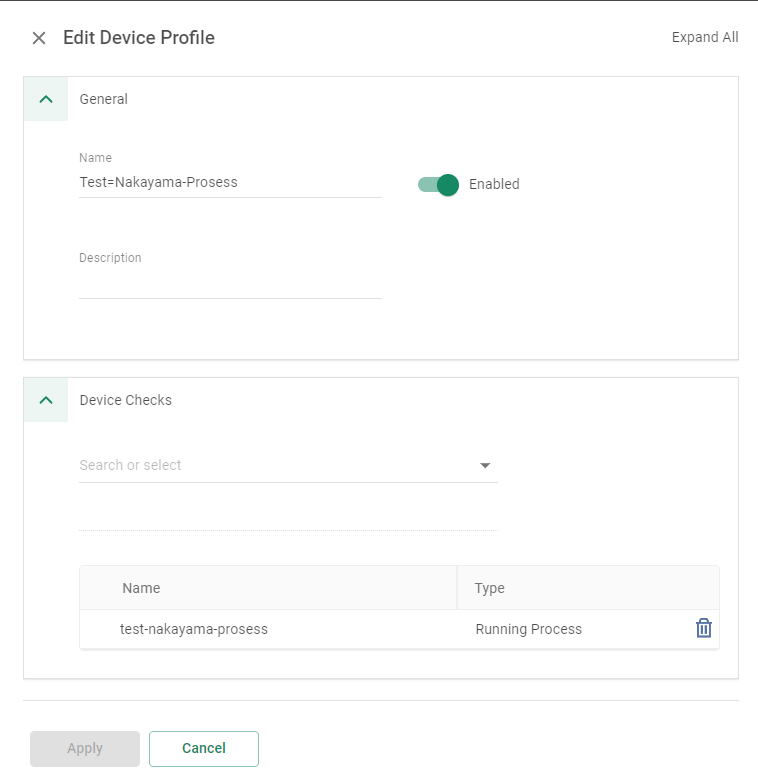758x782 pixels.
Task: Open the device checks dropdown arrow
Action: click(485, 466)
